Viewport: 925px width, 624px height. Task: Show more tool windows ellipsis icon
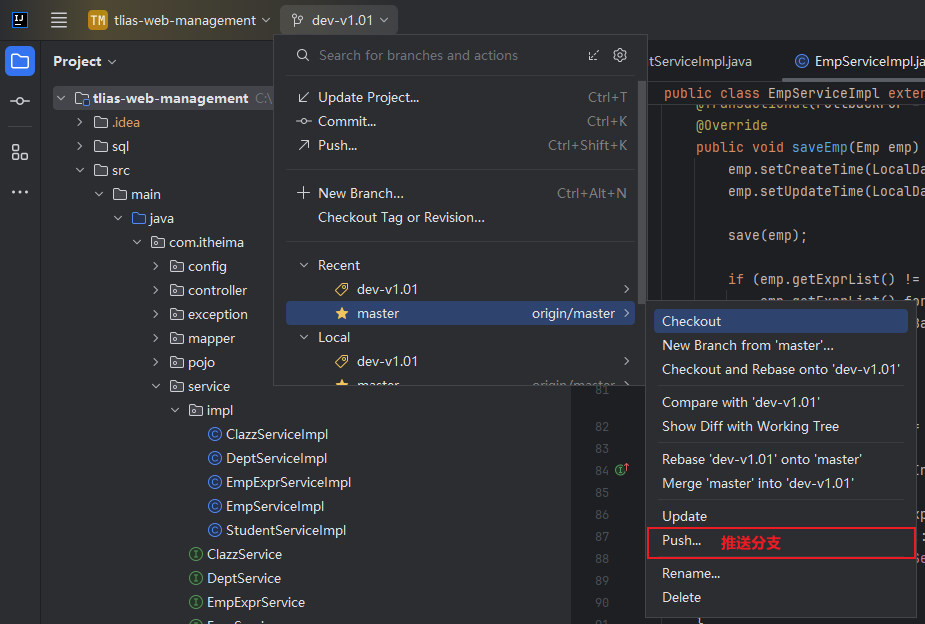(x=20, y=192)
